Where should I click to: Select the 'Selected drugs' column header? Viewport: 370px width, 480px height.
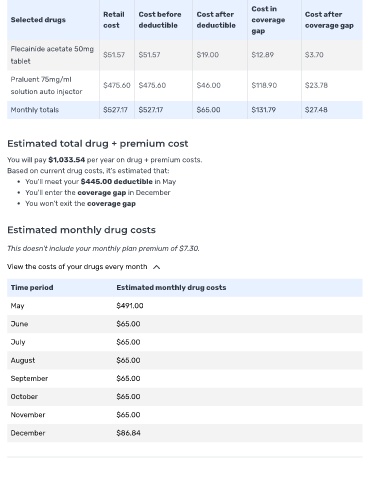click(x=38, y=20)
